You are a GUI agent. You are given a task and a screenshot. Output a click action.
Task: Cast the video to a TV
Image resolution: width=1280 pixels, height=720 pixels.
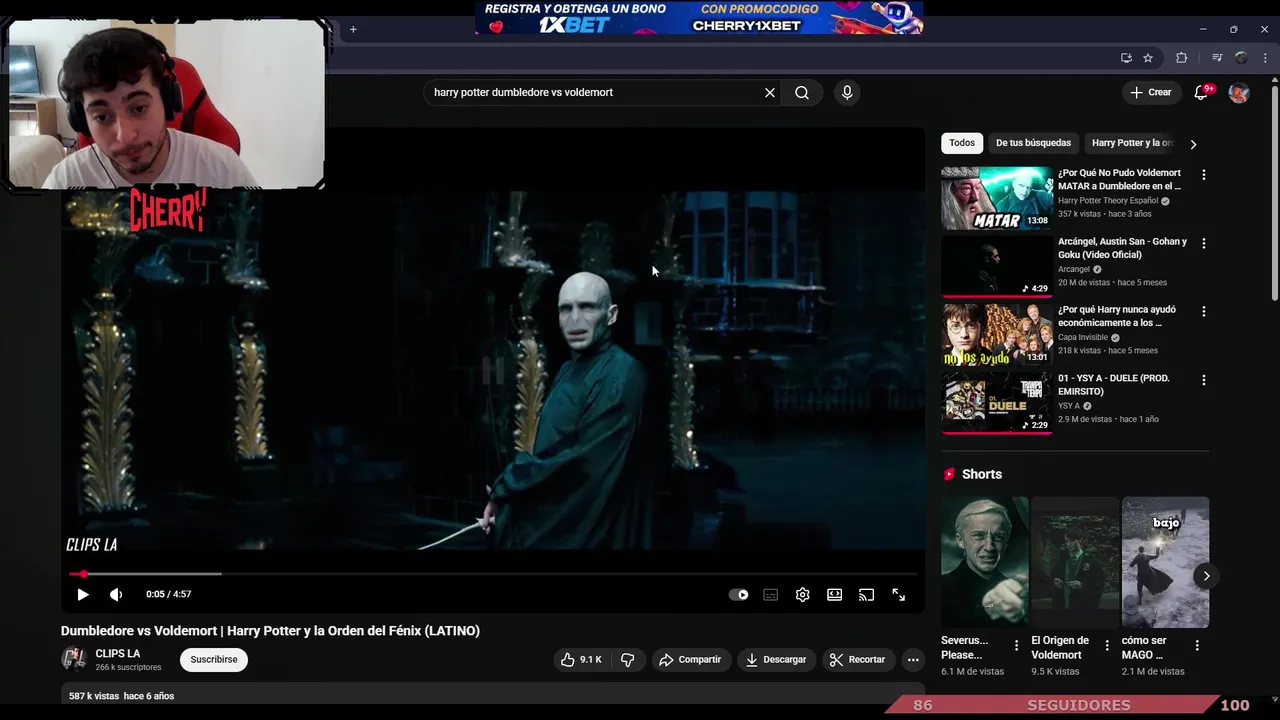[867, 594]
